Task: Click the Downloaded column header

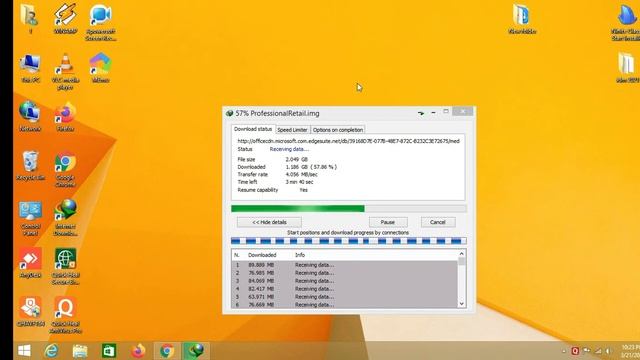Action: coord(262,255)
